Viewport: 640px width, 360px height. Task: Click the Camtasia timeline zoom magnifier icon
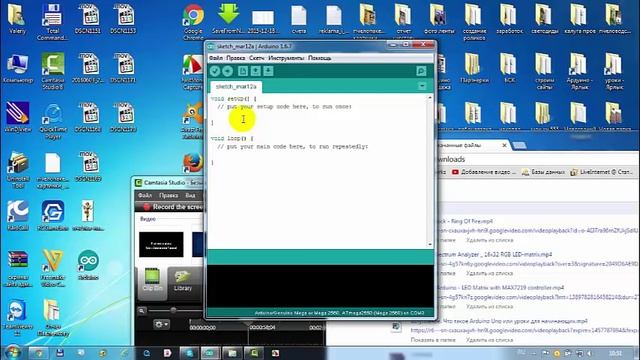click(x=142, y=311)
